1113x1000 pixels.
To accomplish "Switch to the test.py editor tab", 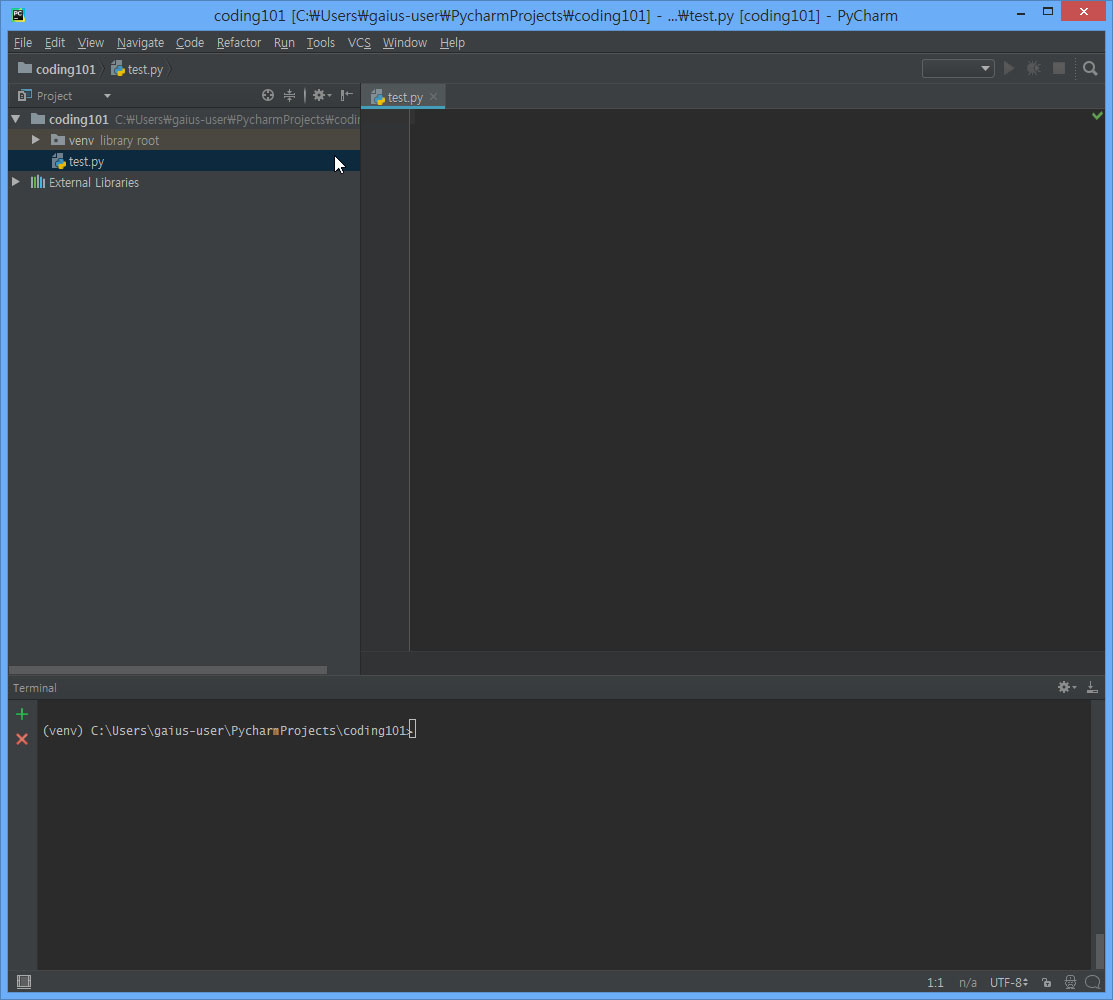I will click(404, 97).
